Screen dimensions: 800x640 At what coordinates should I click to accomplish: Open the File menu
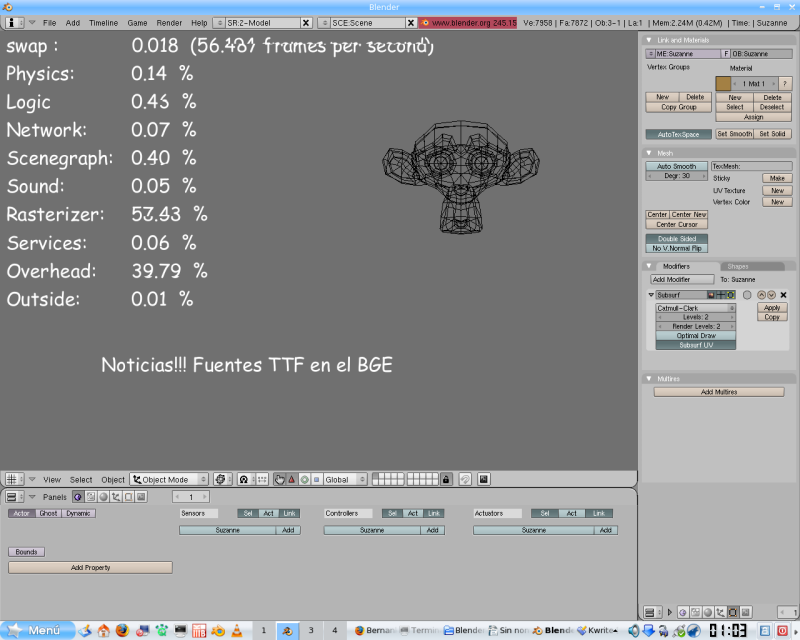click(49, 23)
